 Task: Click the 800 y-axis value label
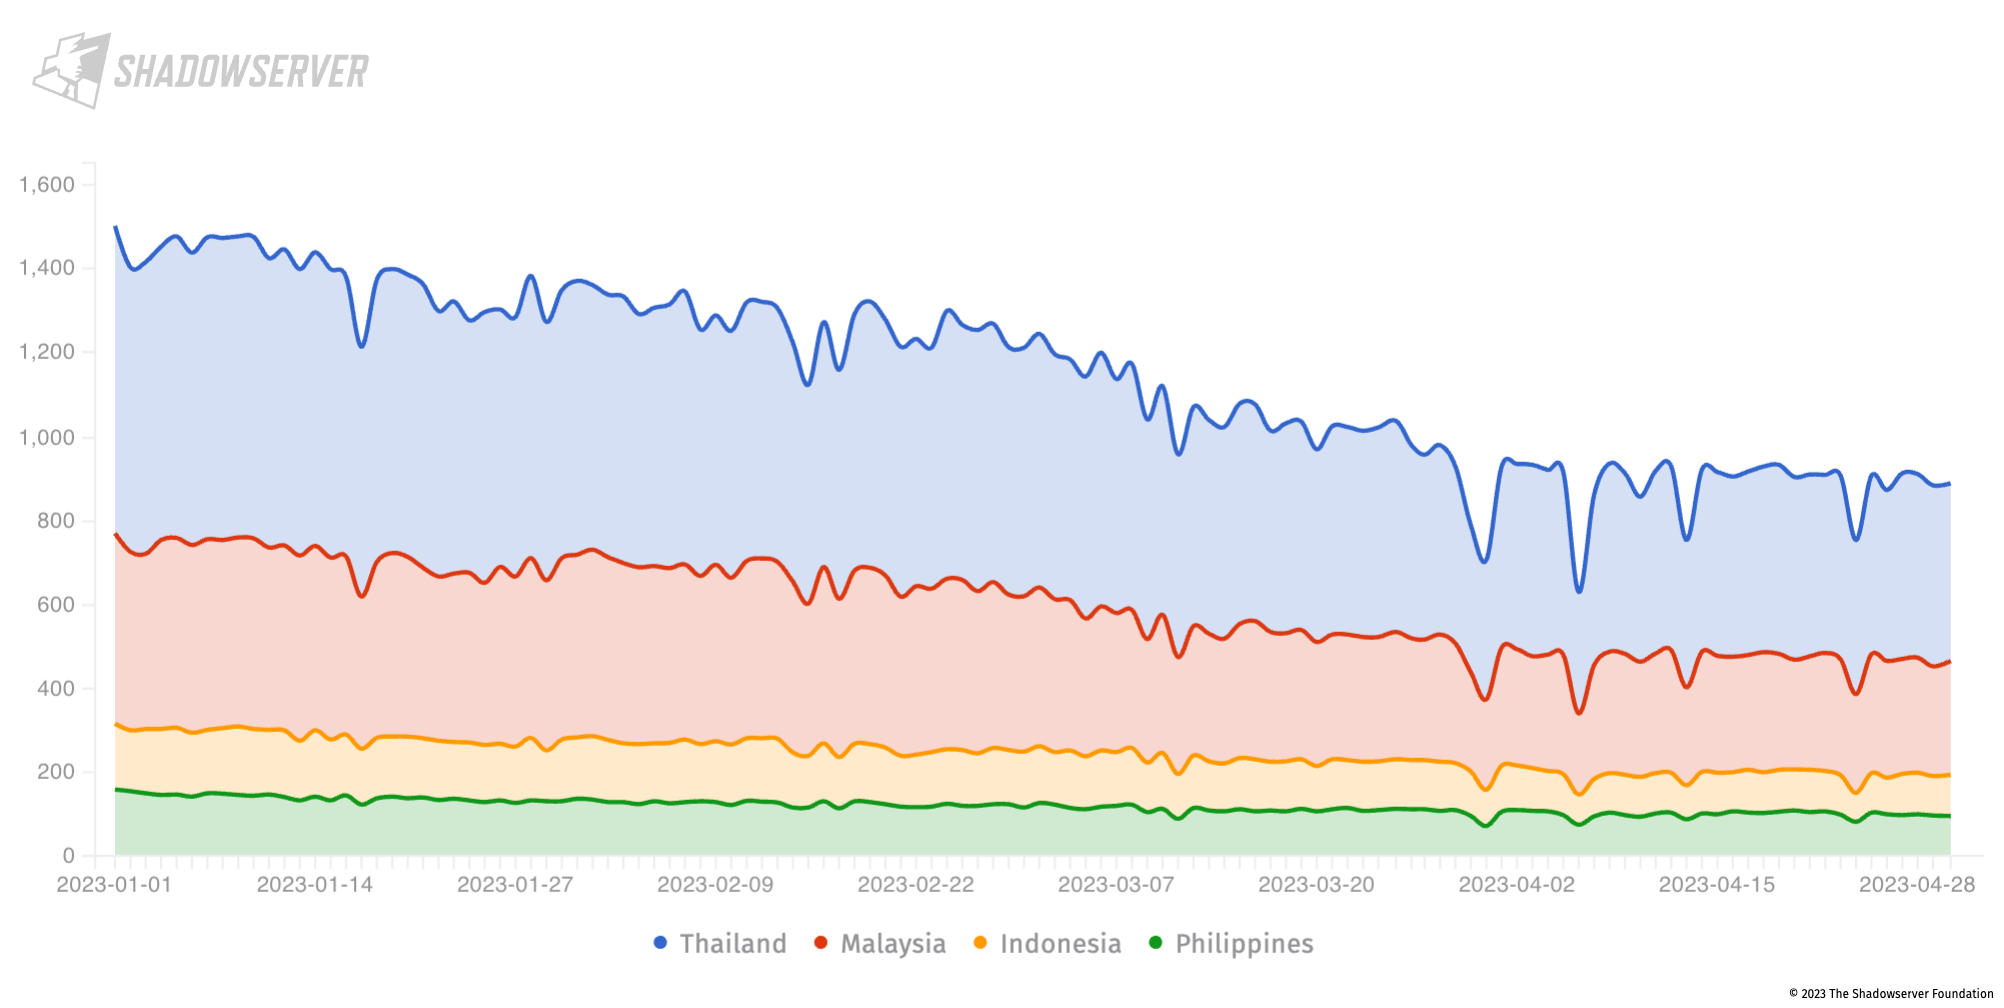pos(56,521)
